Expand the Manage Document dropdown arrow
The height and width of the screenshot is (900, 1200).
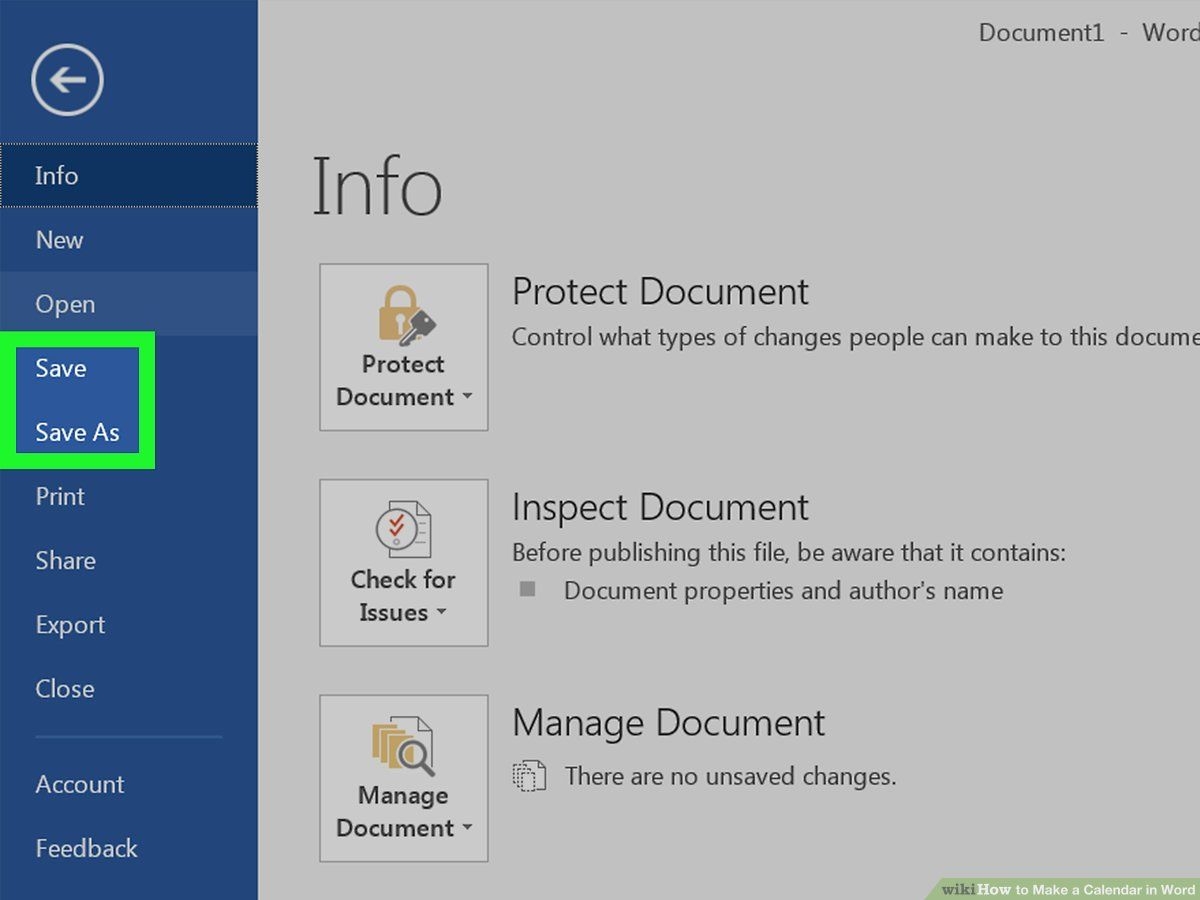pyautogui.click(x=467, y=828)
